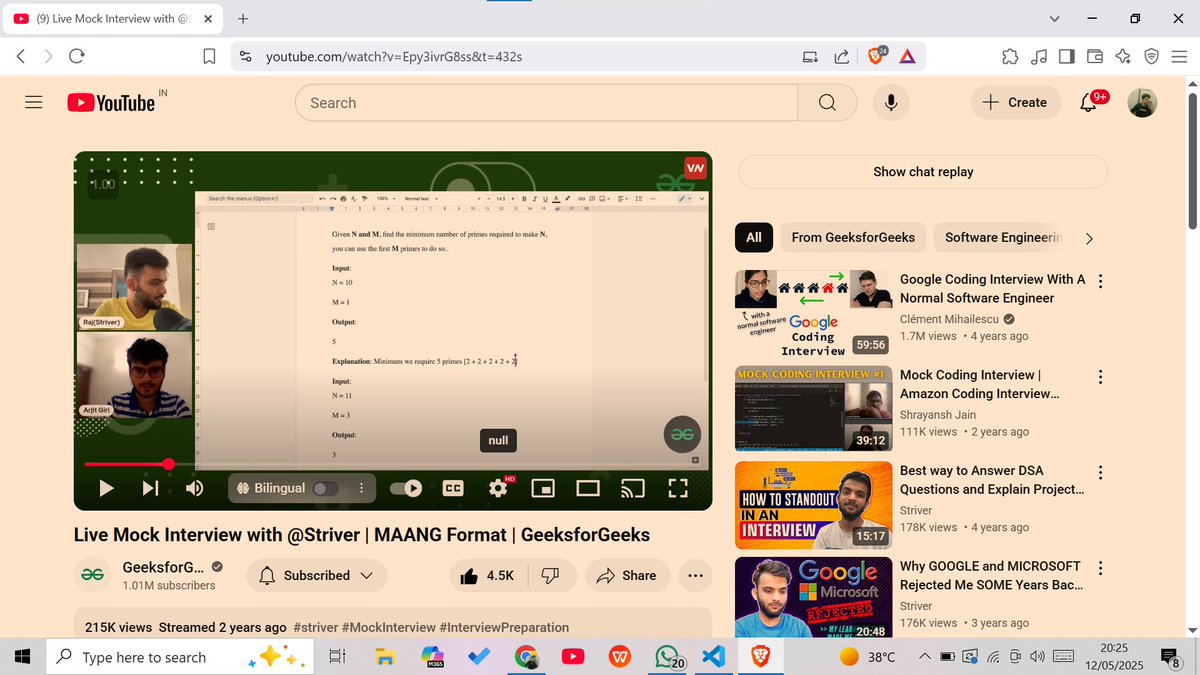Image resolution: width=1200 pixels, height=675 pixels.
Task: Open Why GOOGLE and MICROSOFT Rejected title
Action: (x=990, y=575)
